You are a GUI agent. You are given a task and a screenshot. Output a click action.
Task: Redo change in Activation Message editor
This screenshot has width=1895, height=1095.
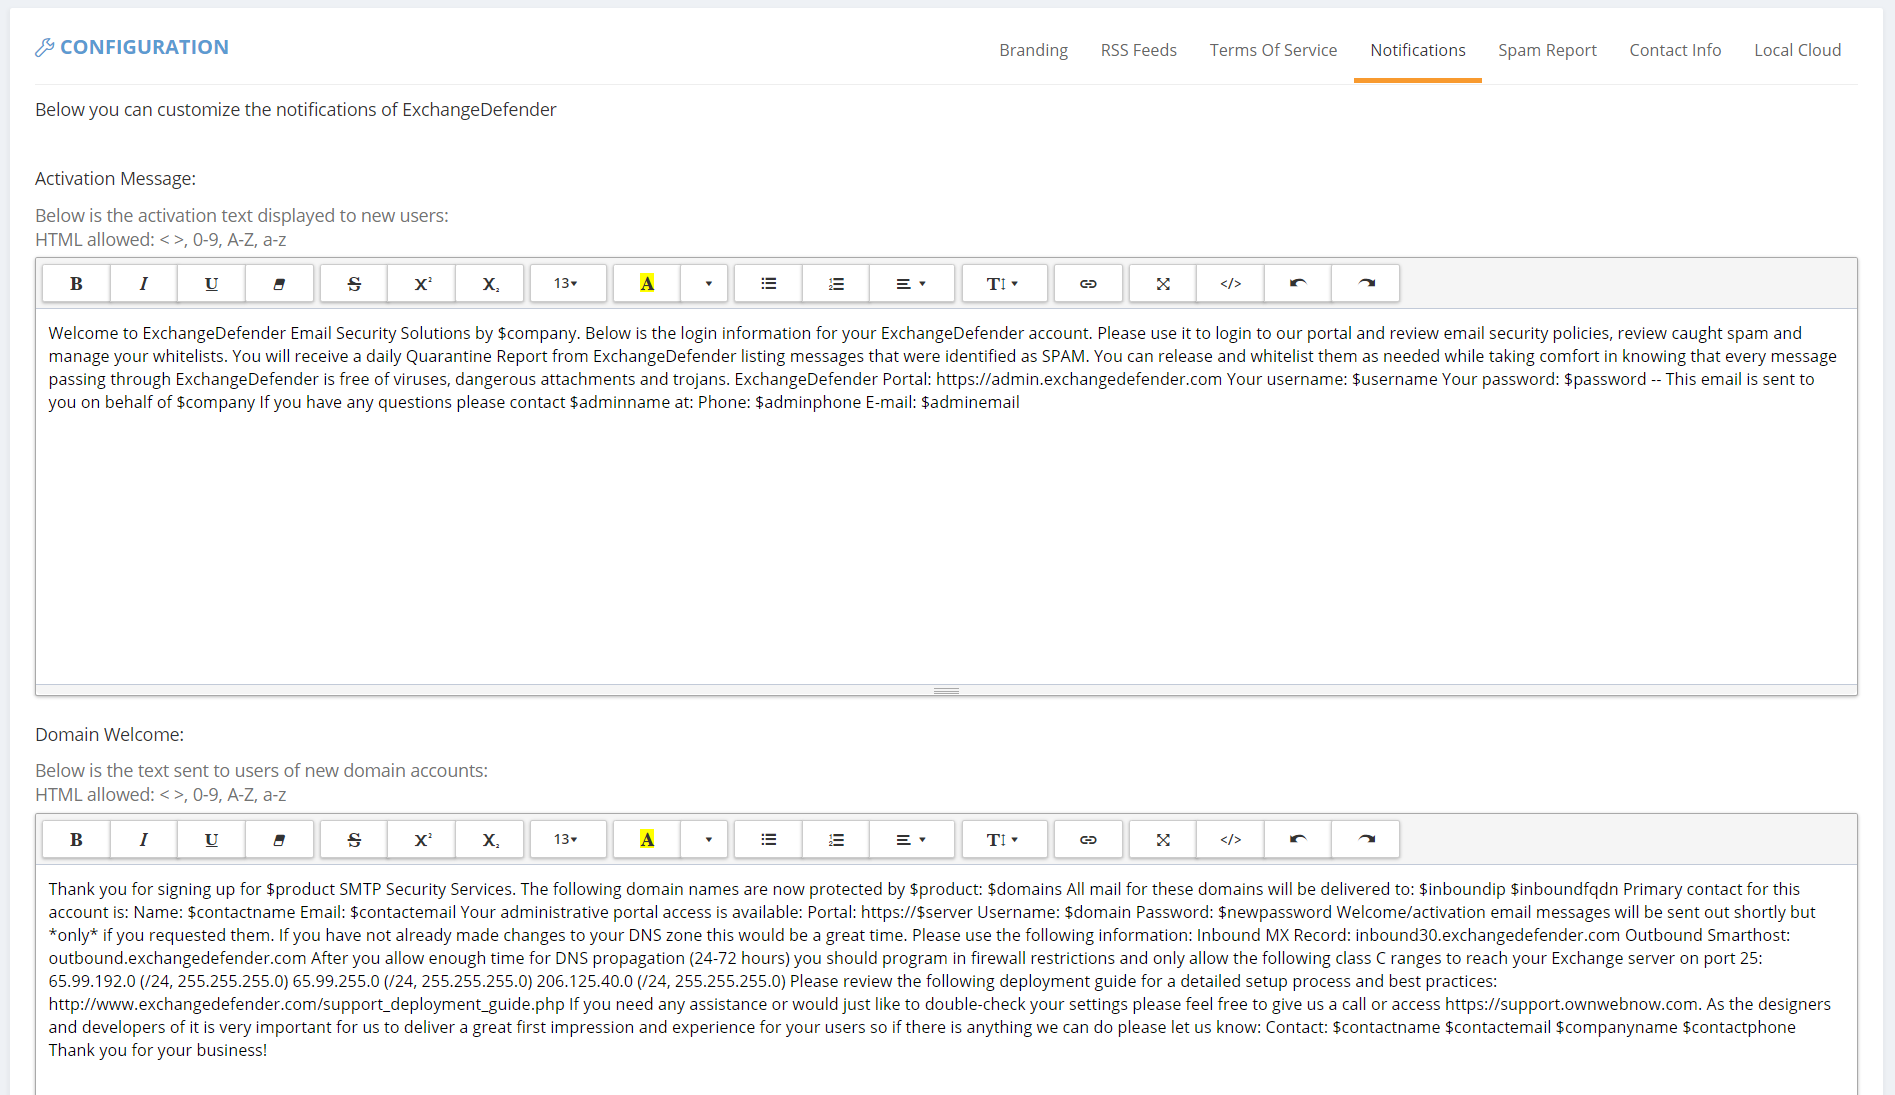pos(1366,284)
